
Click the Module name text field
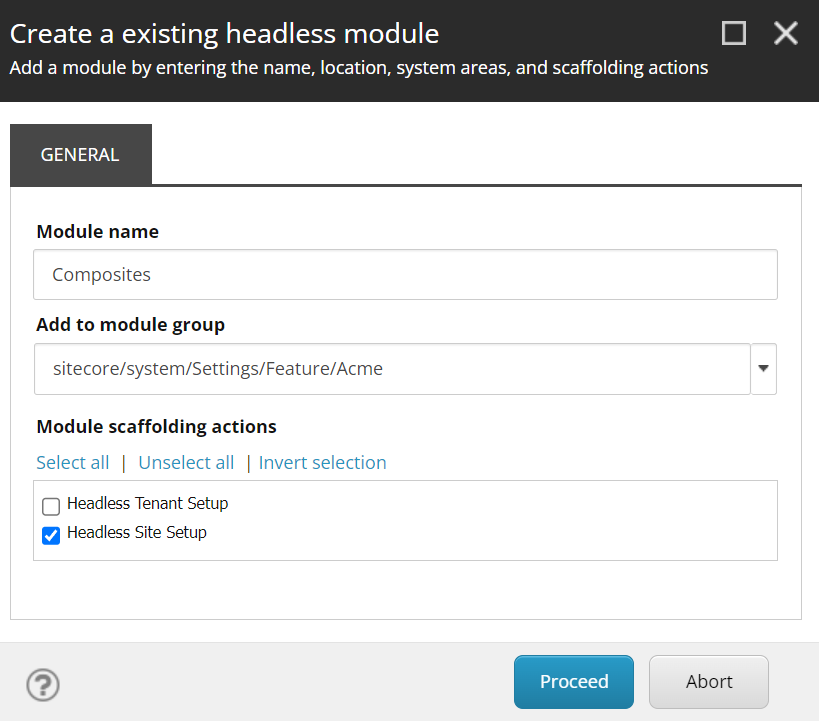tap(405, 275)
